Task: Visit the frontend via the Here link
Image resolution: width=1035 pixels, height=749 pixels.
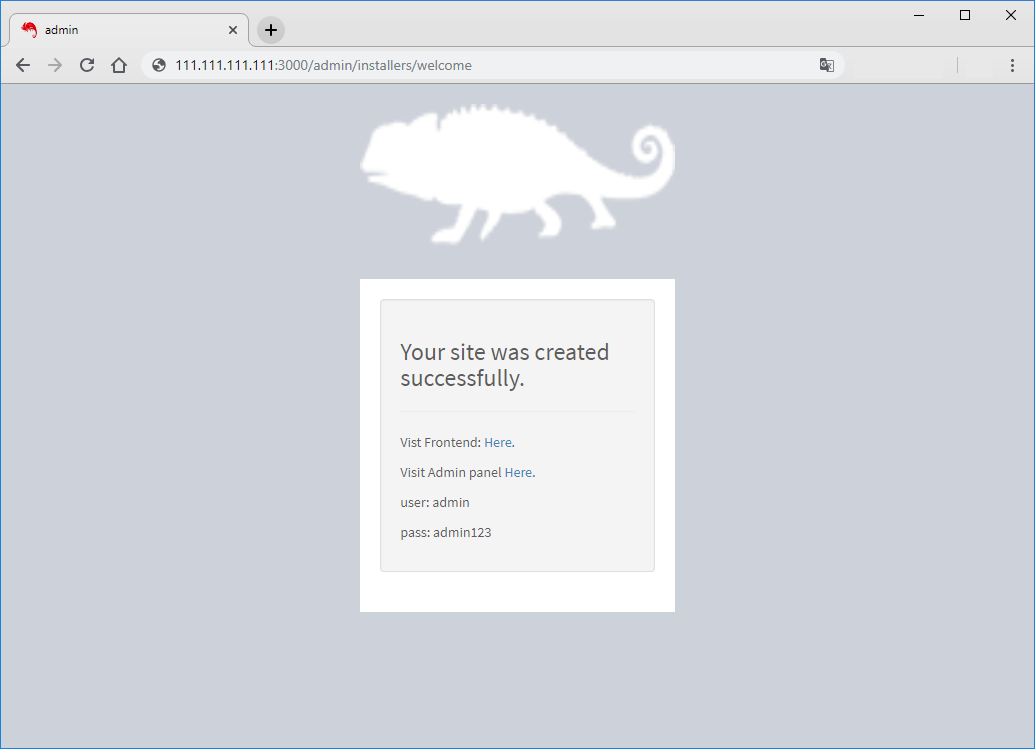Action: pyautogui.click(x=497, y=442)
